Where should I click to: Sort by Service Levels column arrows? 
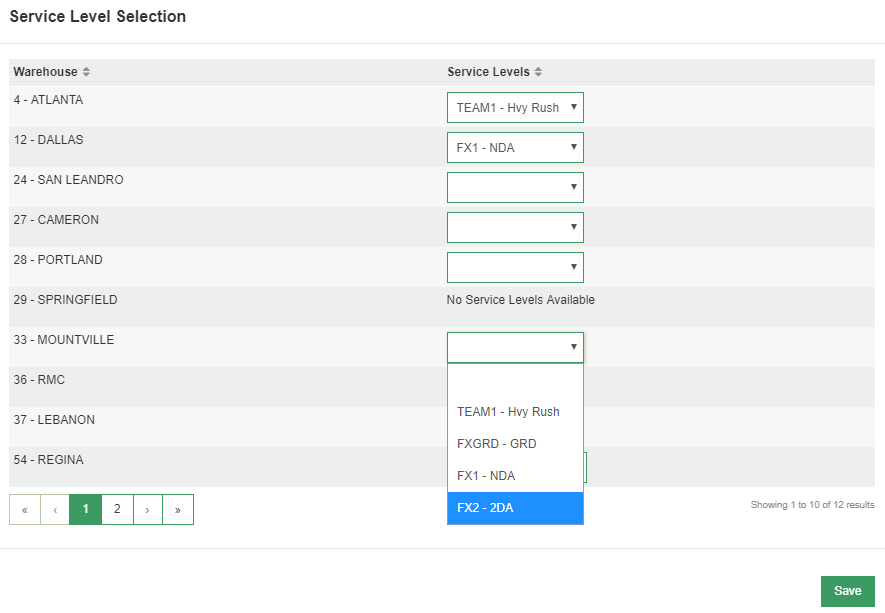538,72
